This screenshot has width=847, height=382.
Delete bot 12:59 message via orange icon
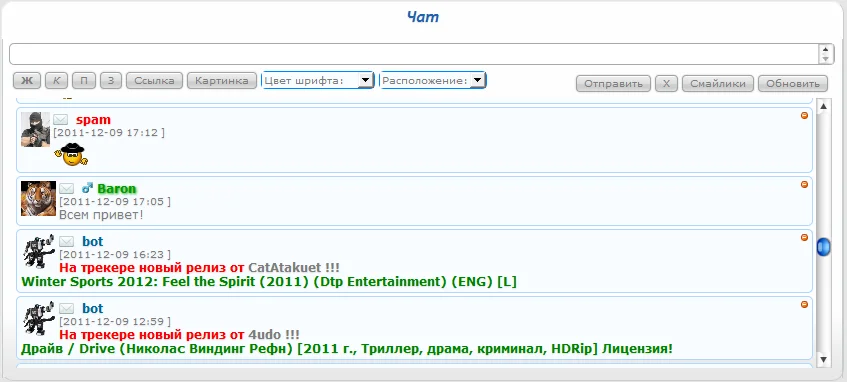coord(804,304)
